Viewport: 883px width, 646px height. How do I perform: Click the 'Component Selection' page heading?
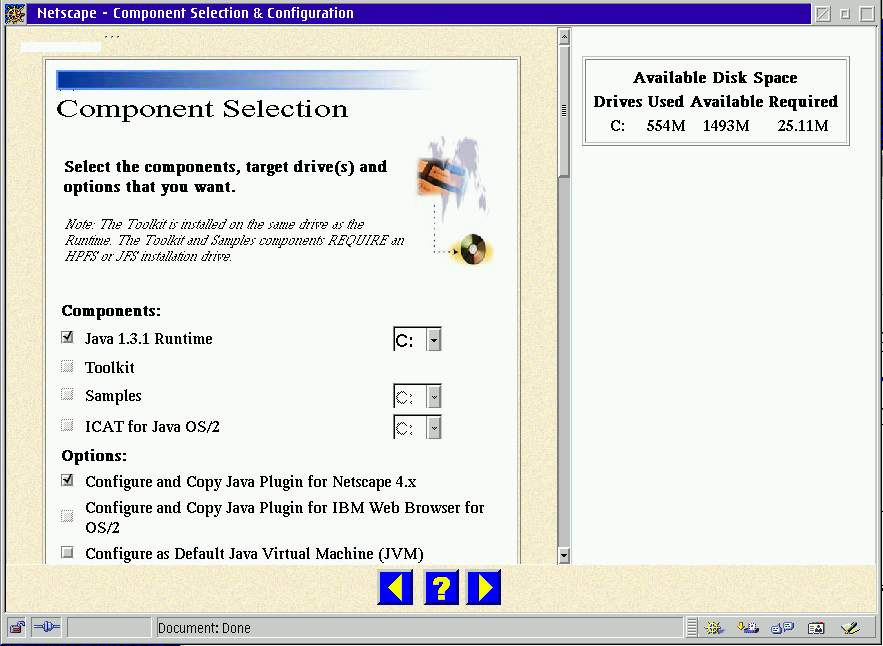point(202,109)
